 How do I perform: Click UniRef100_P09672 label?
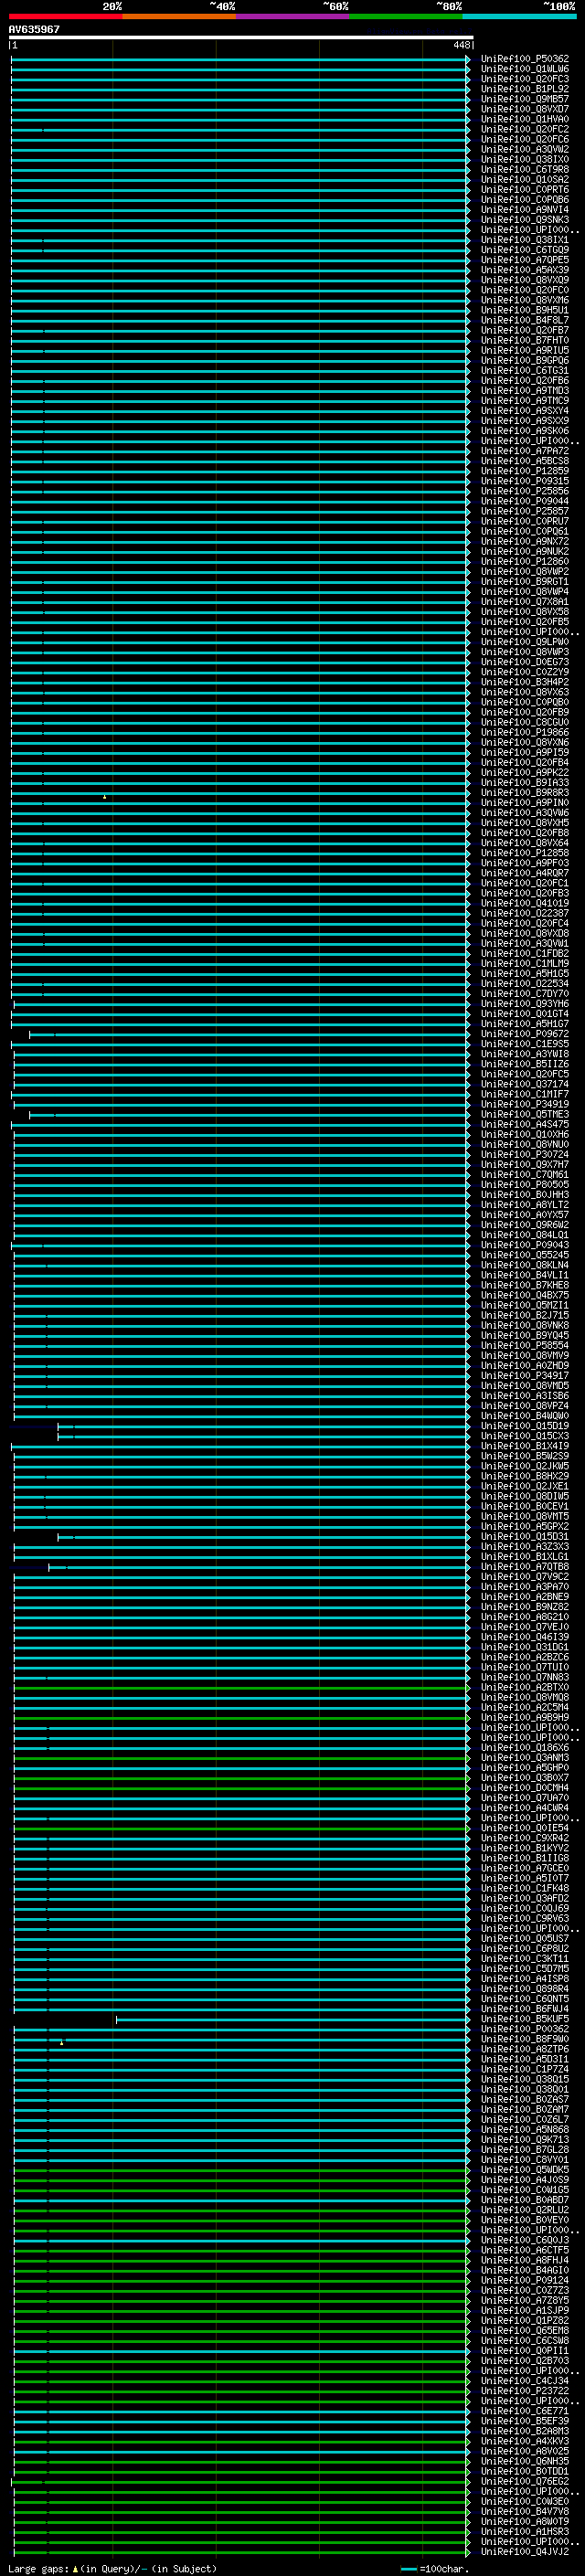point(525,1034)
